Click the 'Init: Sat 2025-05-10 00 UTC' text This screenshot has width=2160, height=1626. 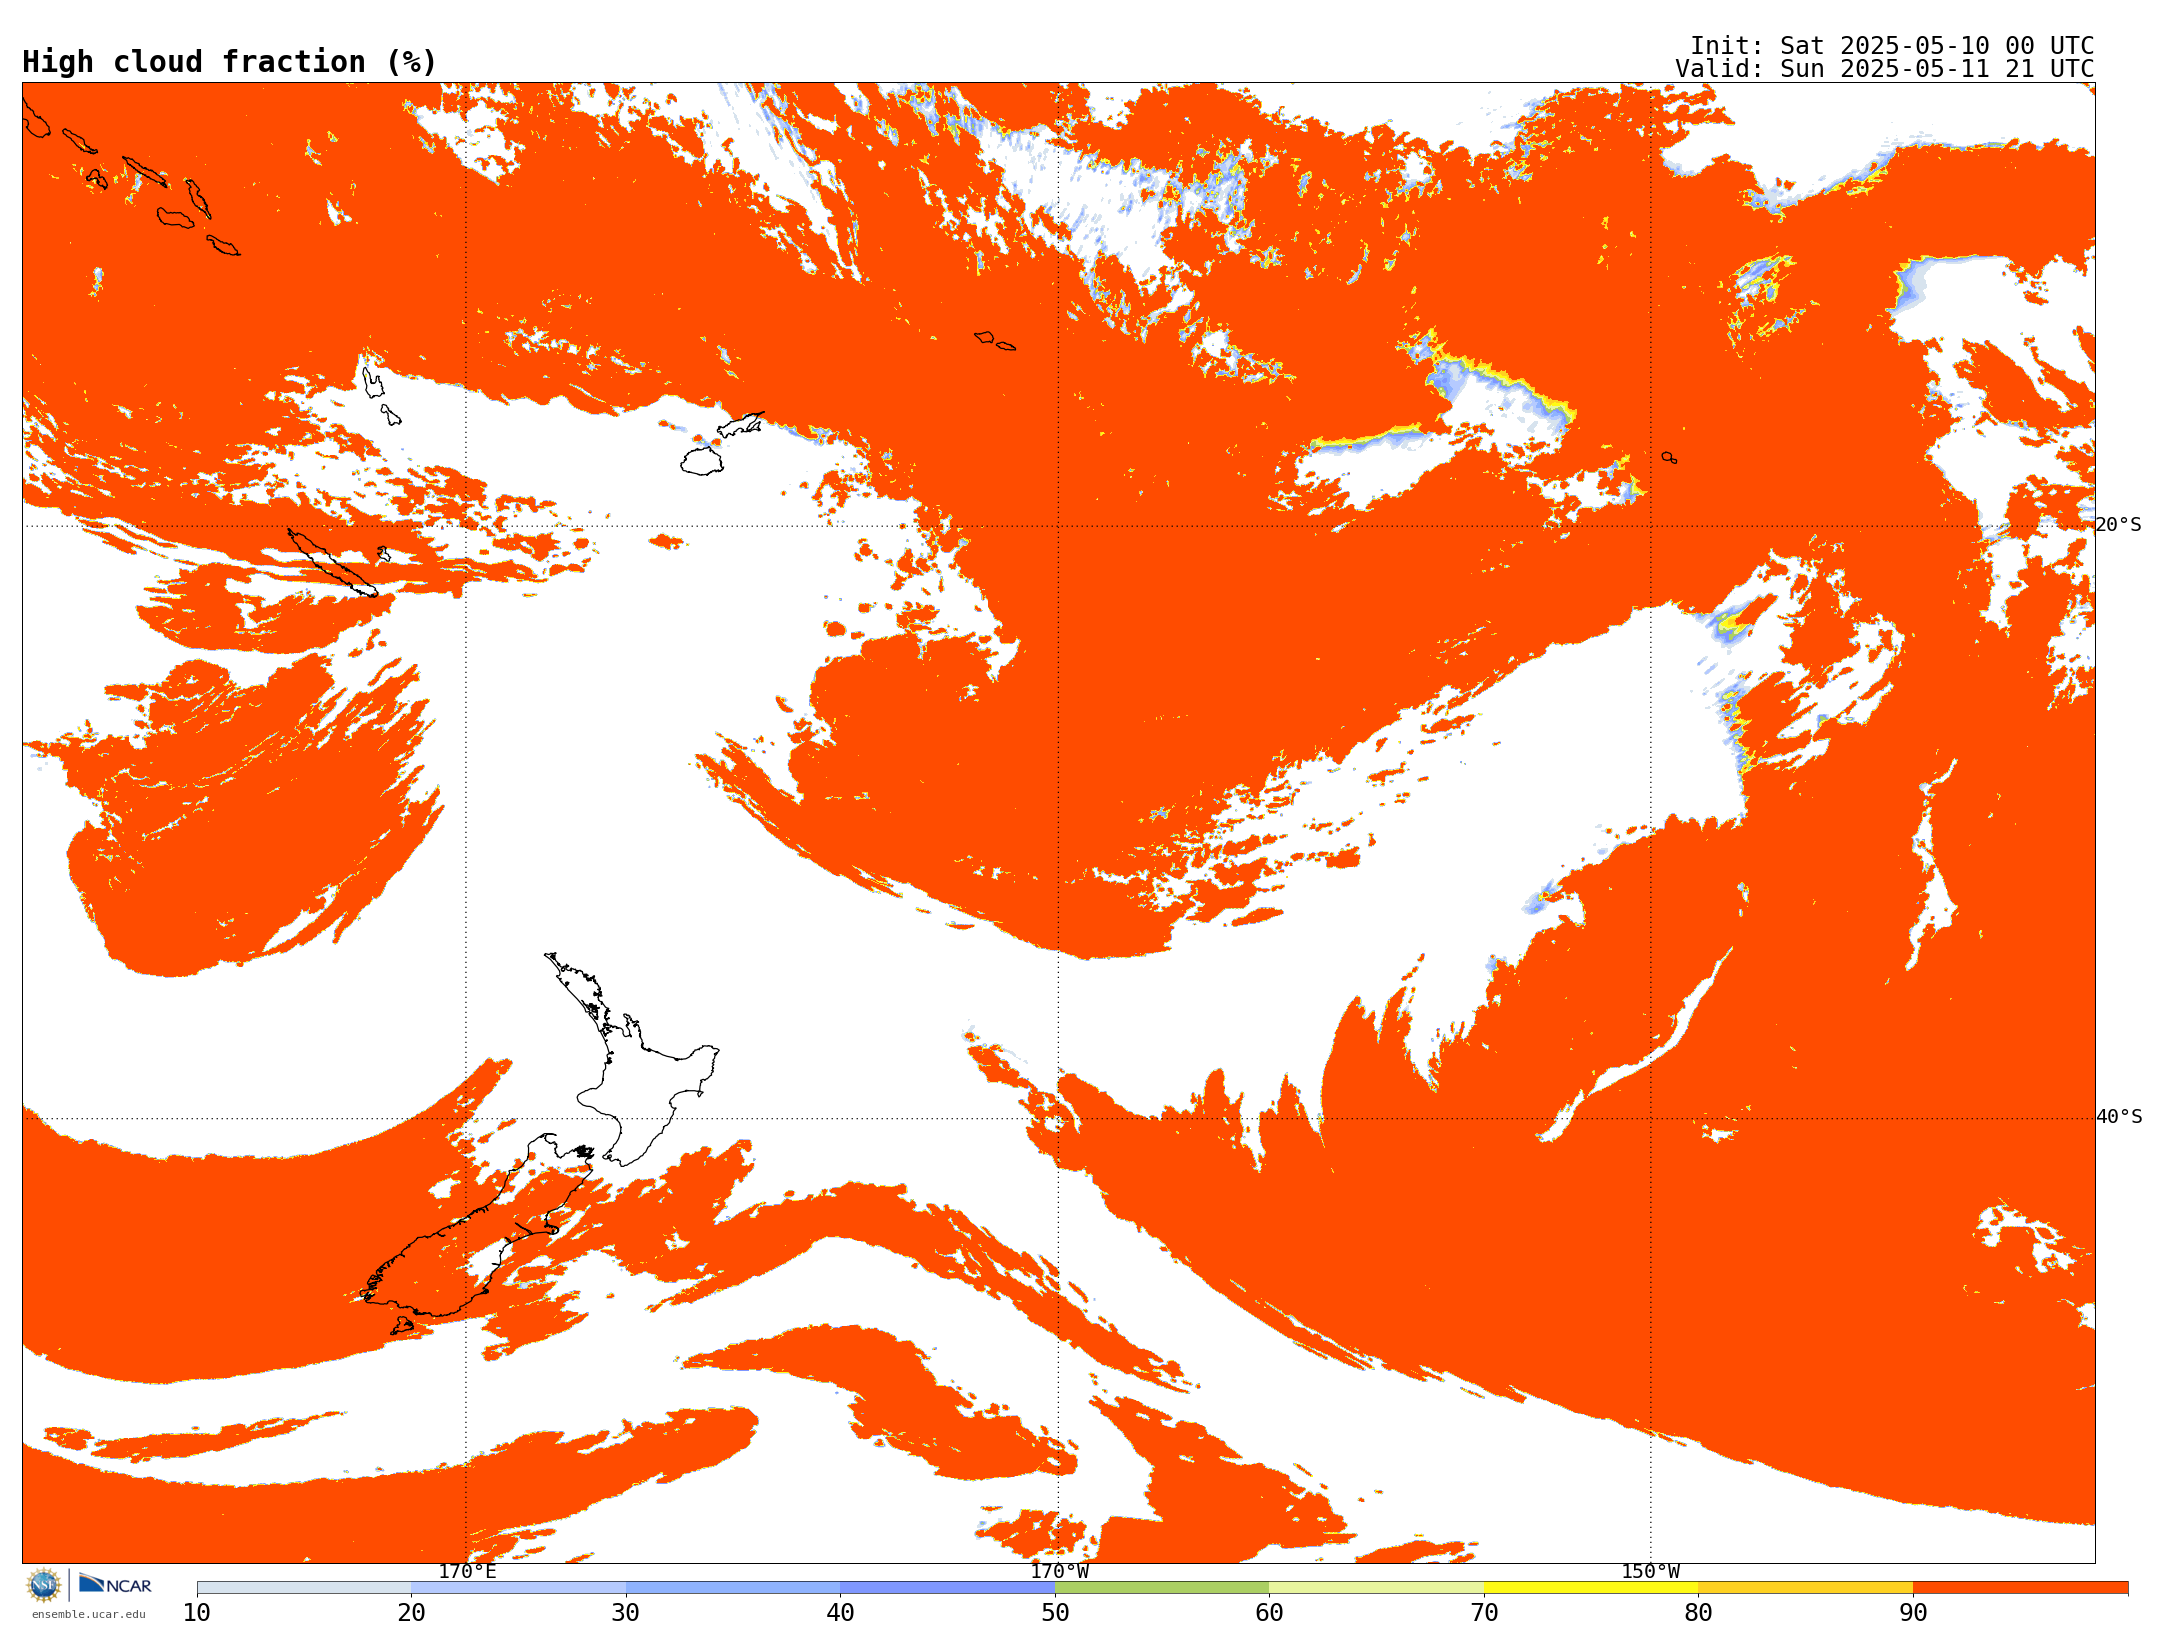tap(1892, 46)
